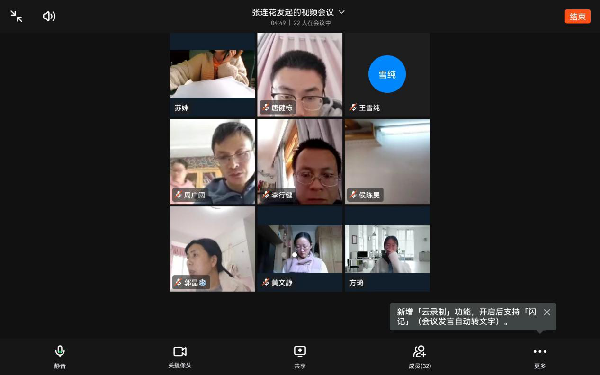600x375 pixels.
Task: Open the members list
Action: click(x=420, y=356)
